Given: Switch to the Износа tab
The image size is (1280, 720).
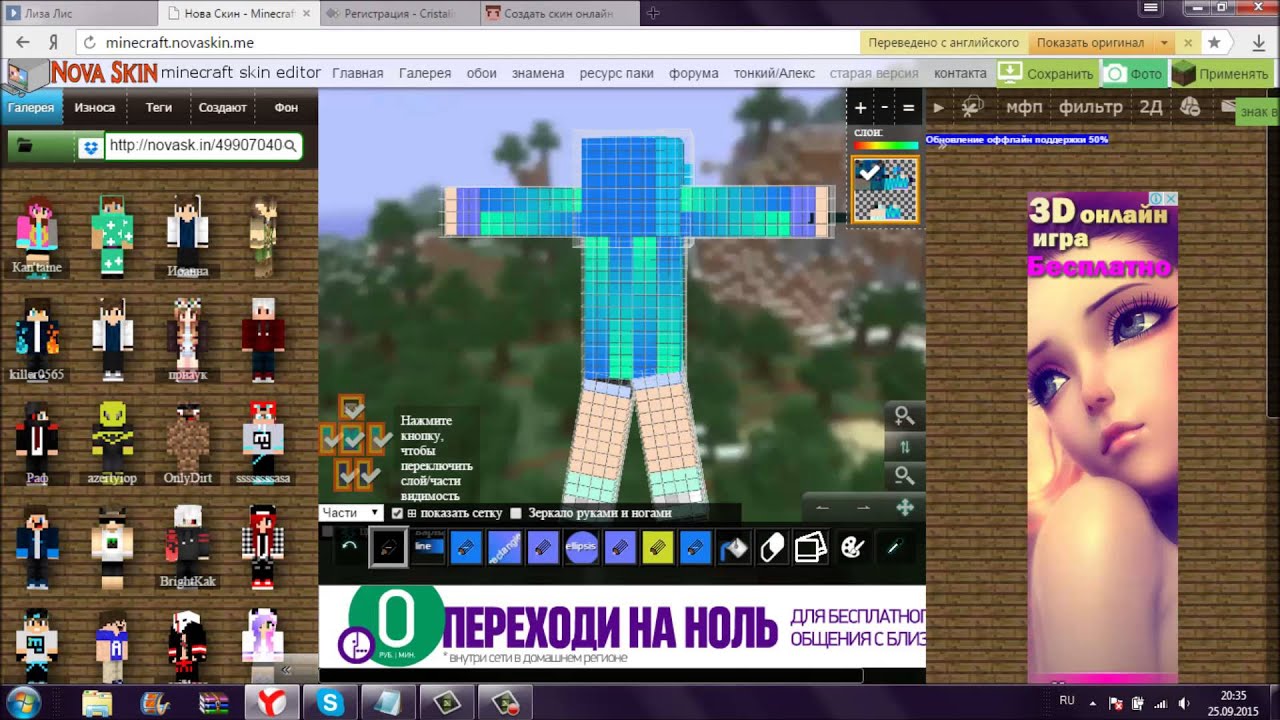Looking at the screenshot, I should click(95, 107).
